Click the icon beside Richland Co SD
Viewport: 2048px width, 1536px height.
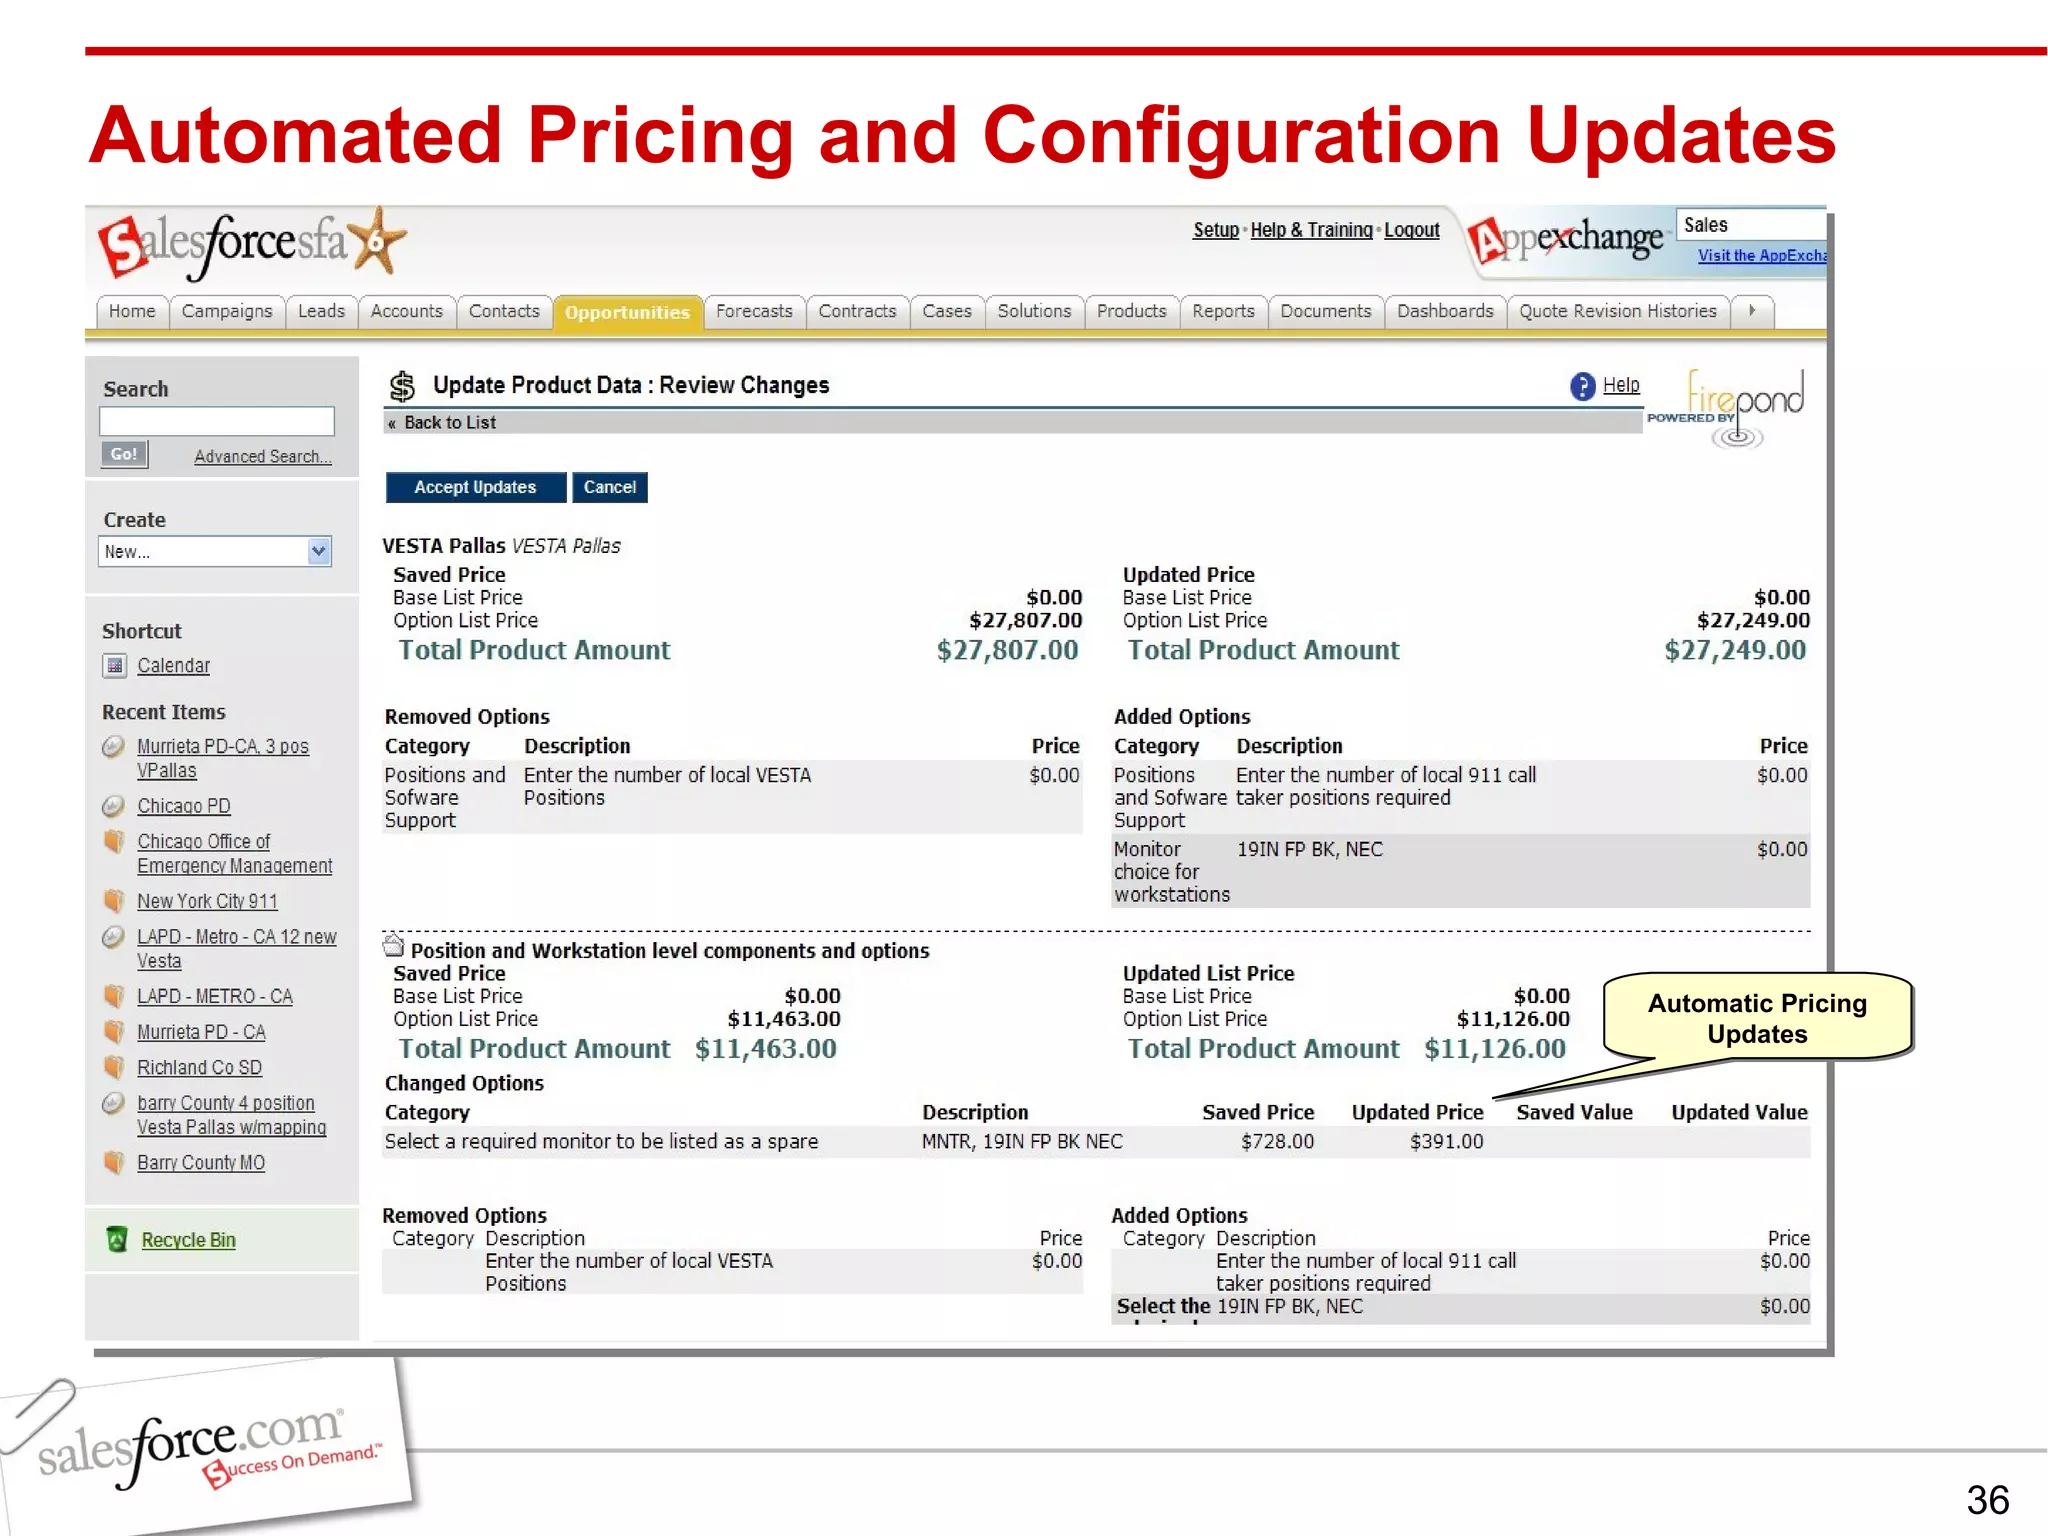[x=114, y=1068]
